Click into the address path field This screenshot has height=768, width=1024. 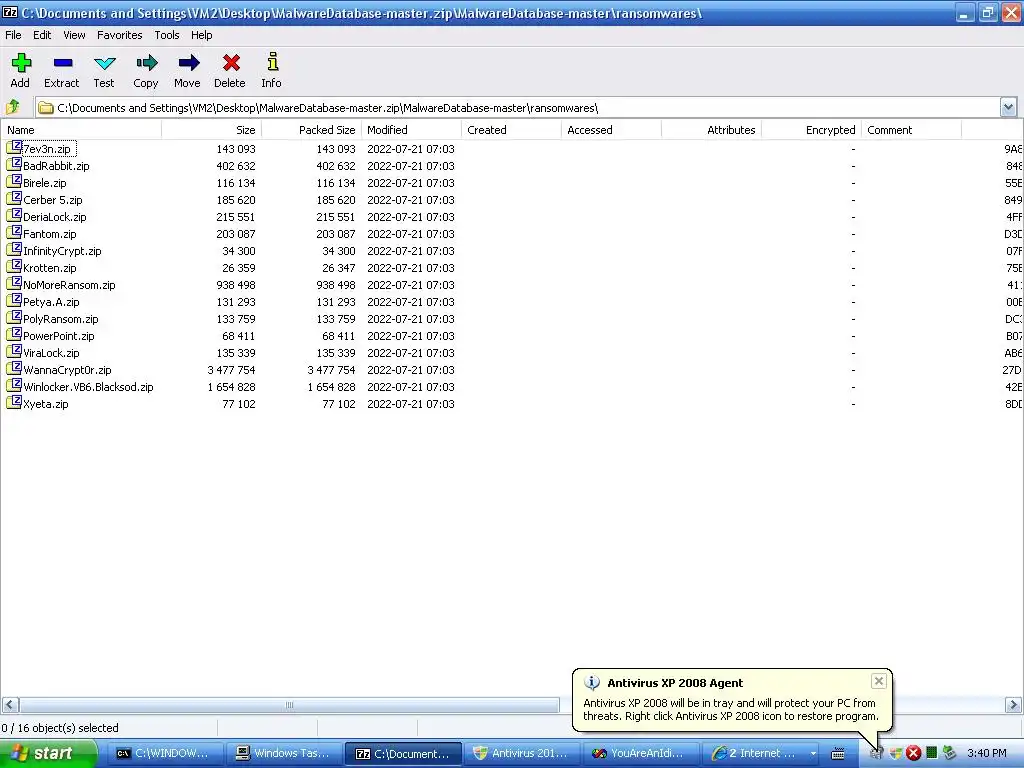[517, 108]
